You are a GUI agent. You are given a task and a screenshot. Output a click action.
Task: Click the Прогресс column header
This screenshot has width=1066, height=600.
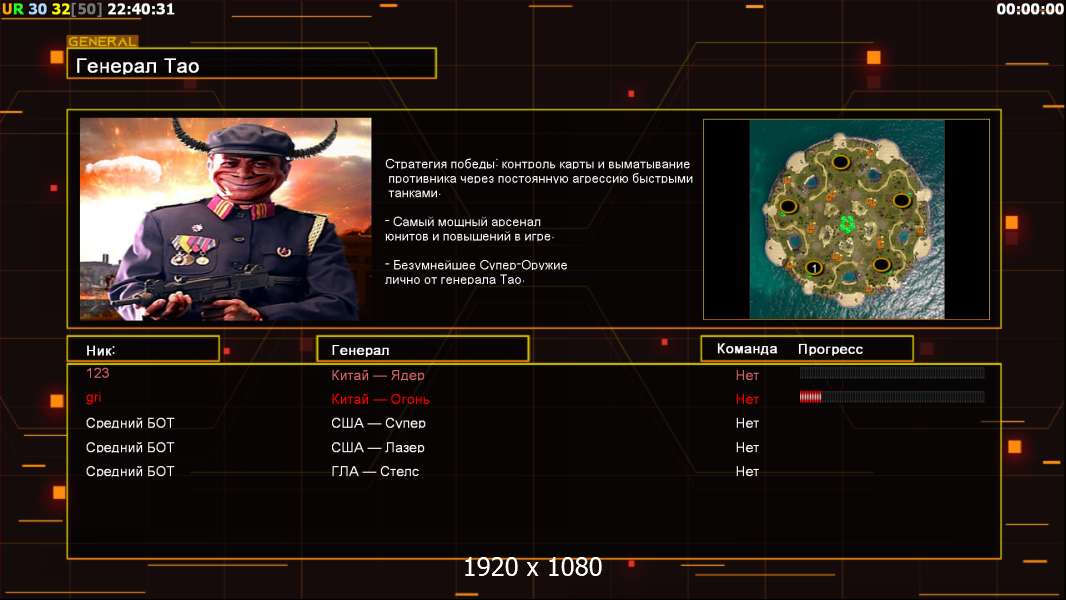coord(830,349)
